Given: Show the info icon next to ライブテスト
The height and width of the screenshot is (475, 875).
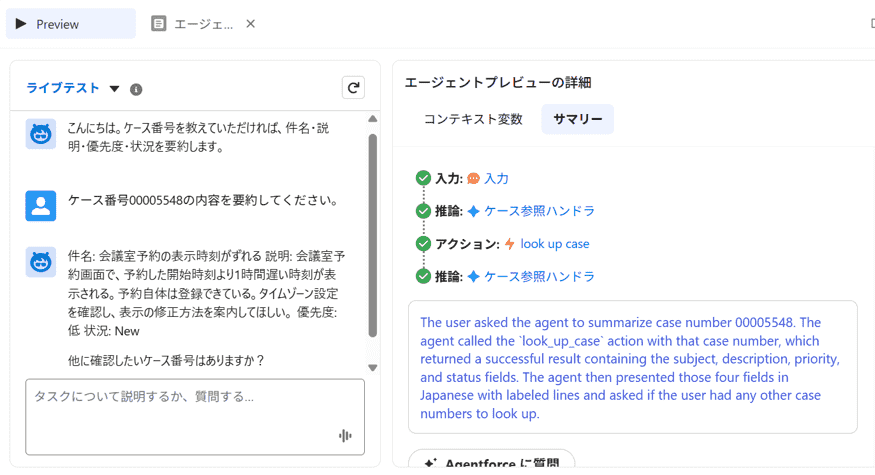Looking at the screenshot, I should (x=136, y=89).
